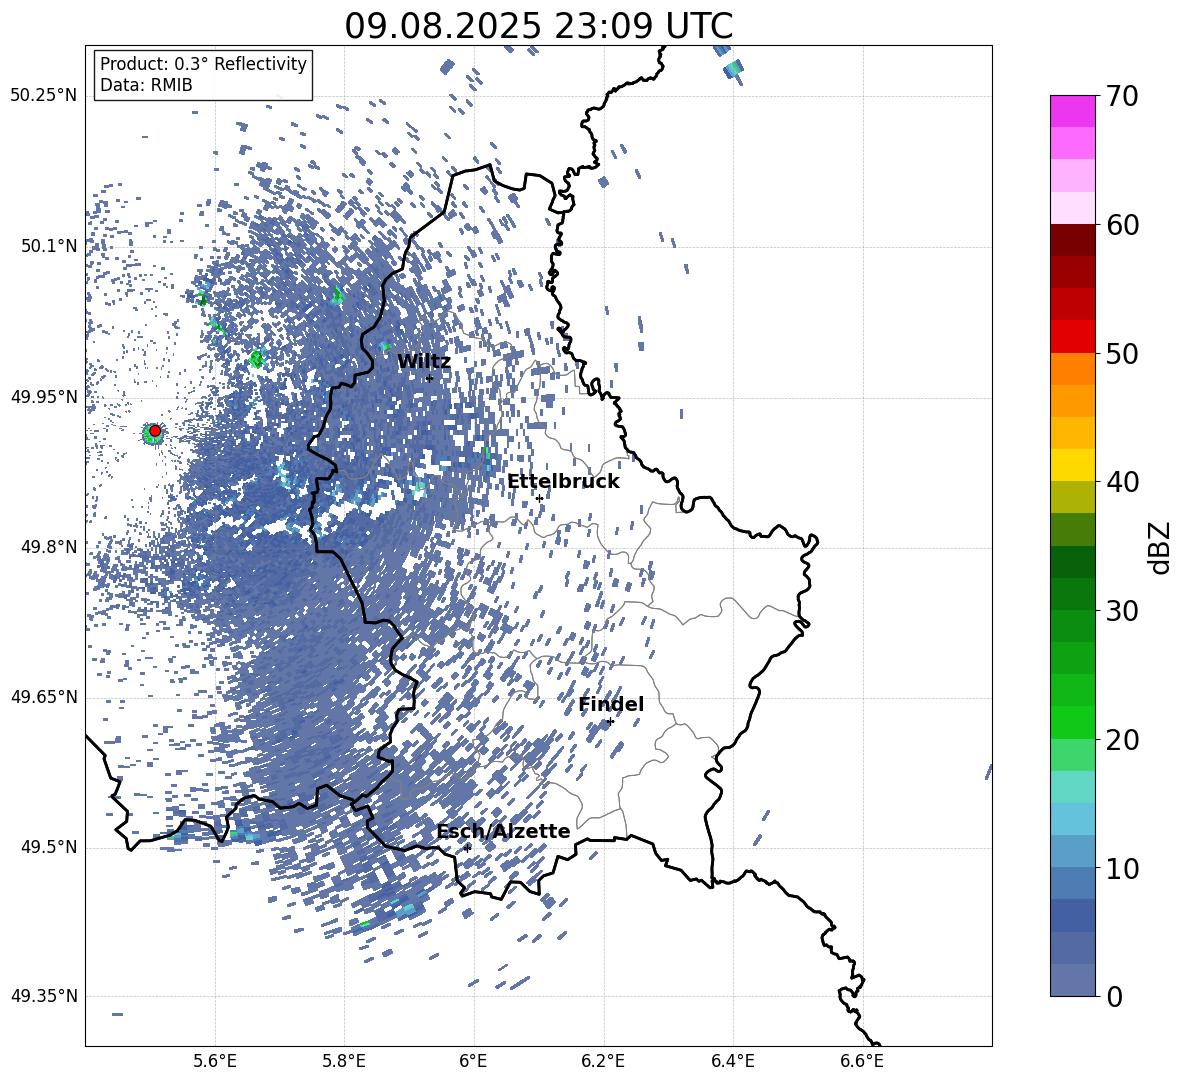Viewport: 1184px width, 1081px height.
Task: Pick the dark maroon swatch below 60
Action: (1072, 240)
